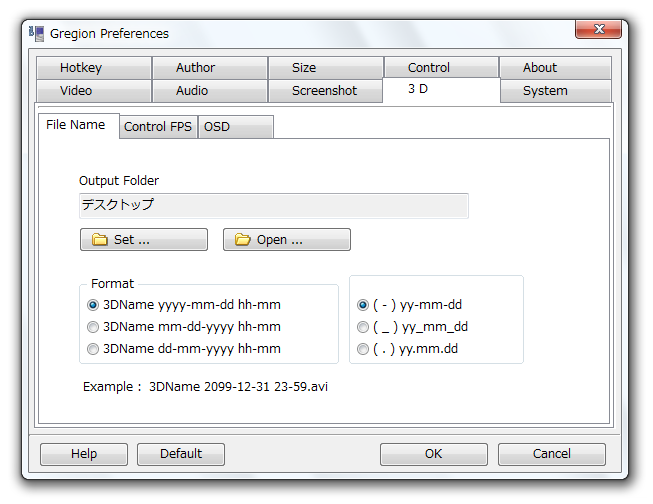Click the Cancel button
653x504 pixels.
[552, 454]
